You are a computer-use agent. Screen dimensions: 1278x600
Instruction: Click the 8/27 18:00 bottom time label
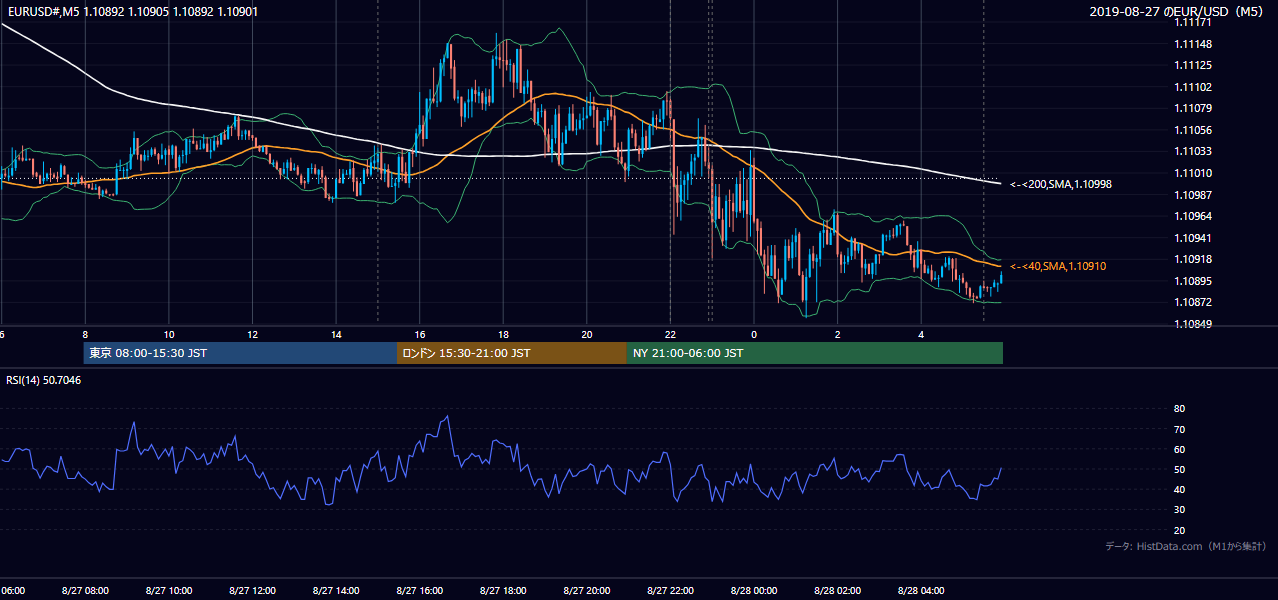pyautogui.click(x=503, y=590)
